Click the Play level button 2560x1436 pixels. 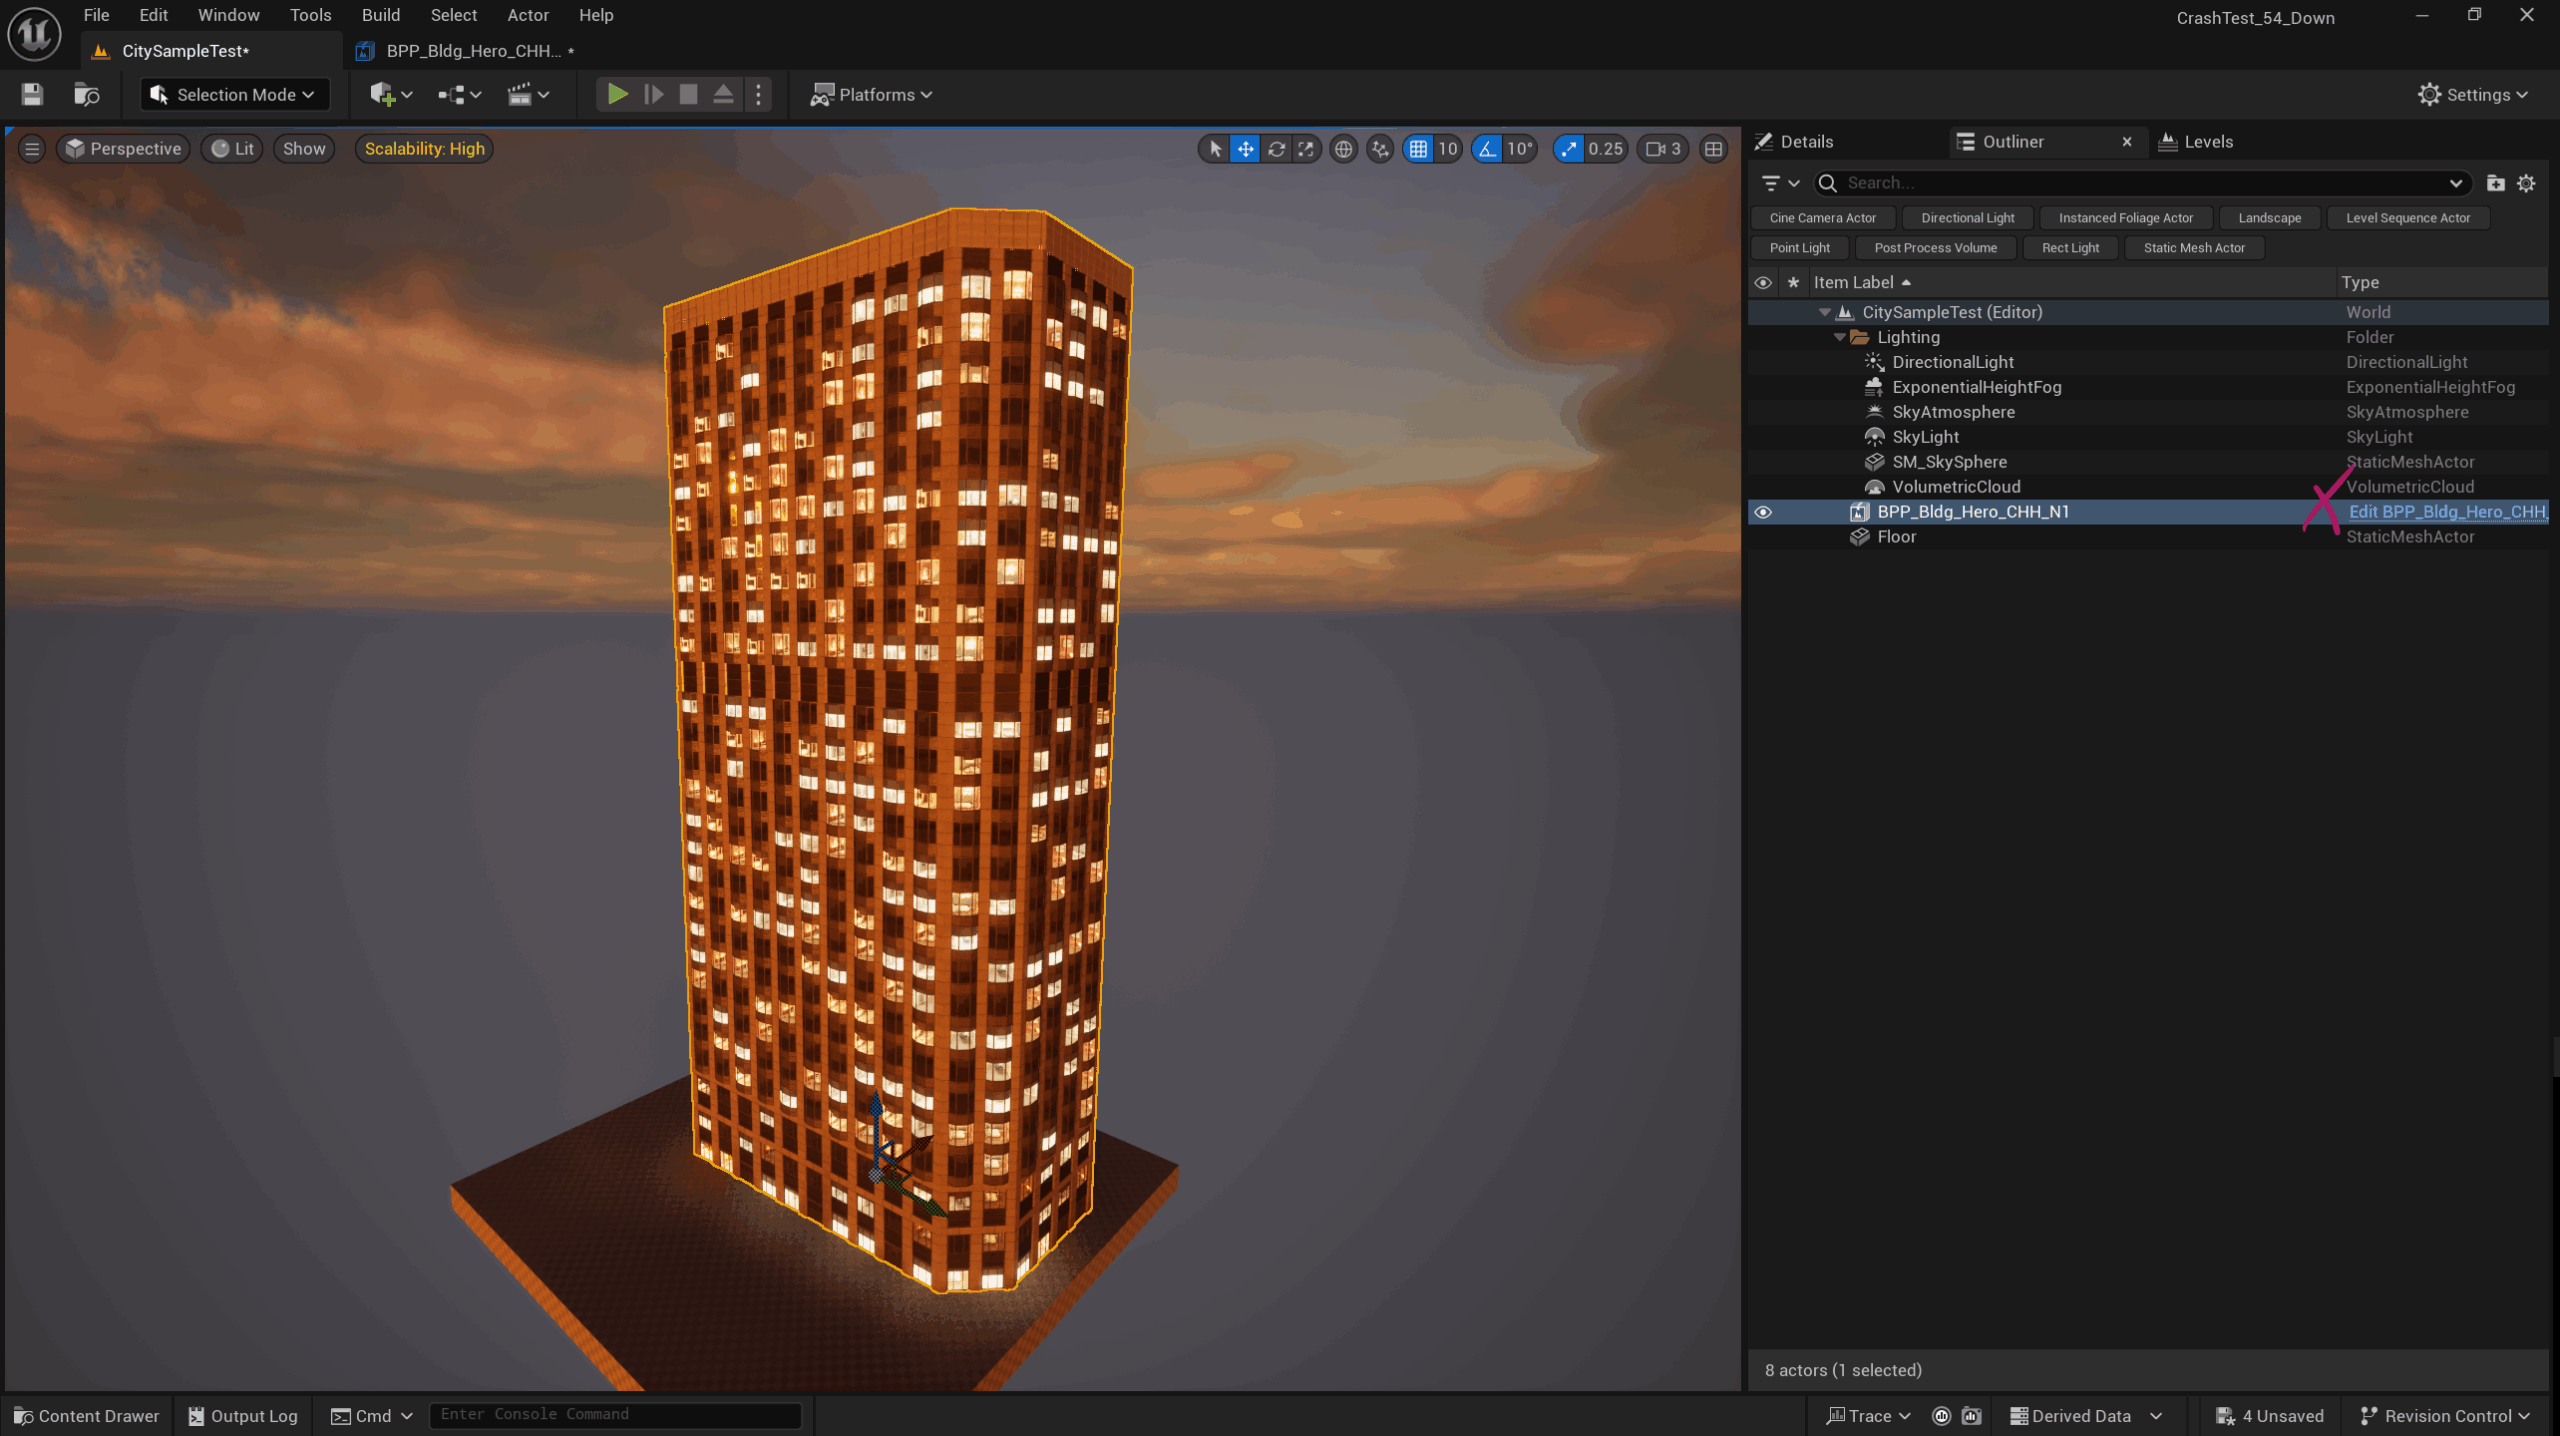617,94
